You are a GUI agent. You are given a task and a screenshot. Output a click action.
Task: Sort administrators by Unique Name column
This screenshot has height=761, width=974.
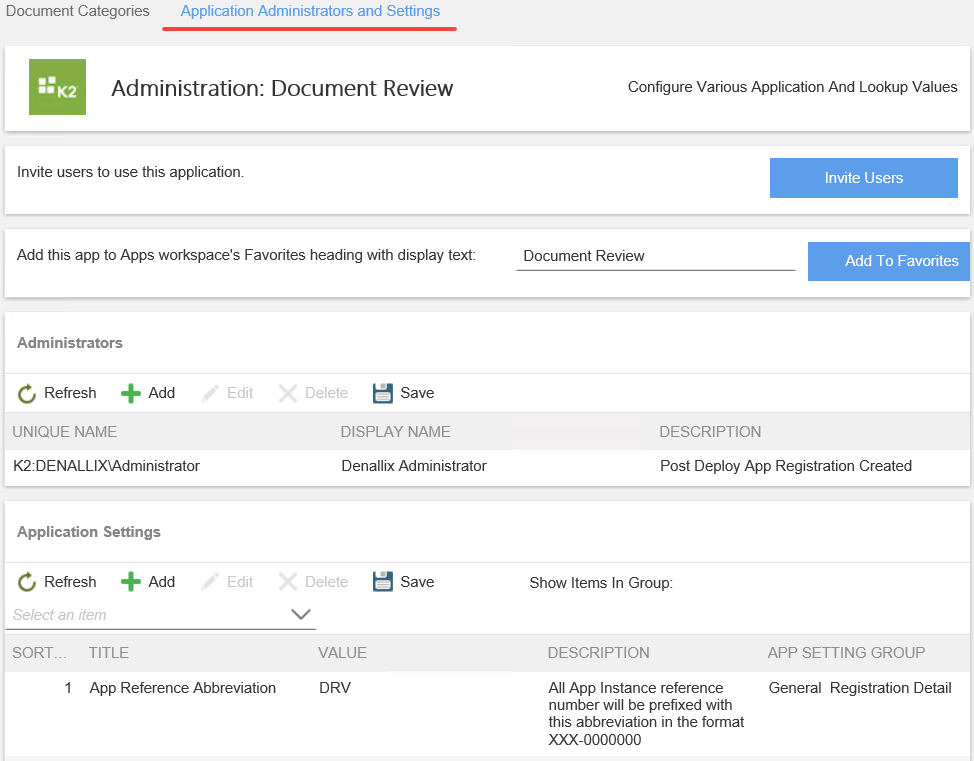[65, 432]
